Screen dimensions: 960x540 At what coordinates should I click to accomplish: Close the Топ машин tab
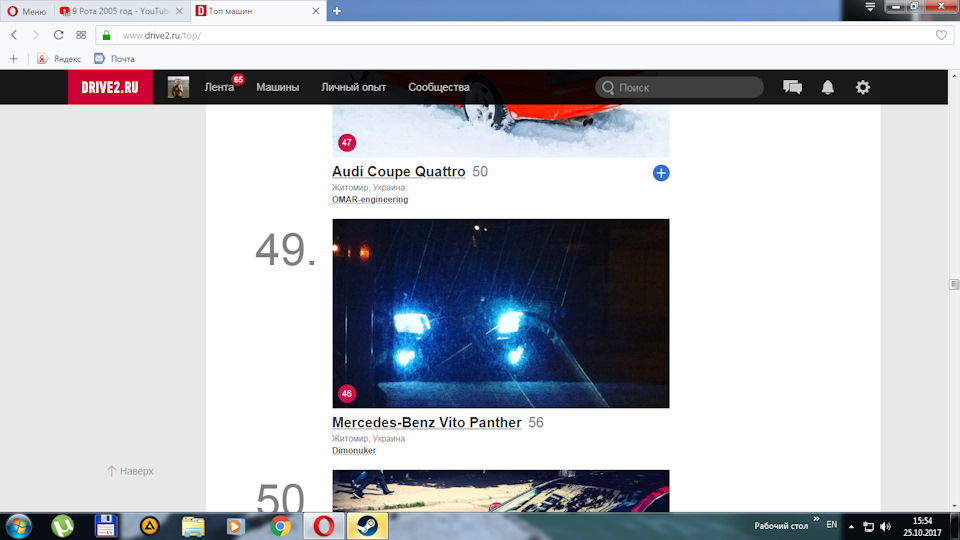(315, 11)
